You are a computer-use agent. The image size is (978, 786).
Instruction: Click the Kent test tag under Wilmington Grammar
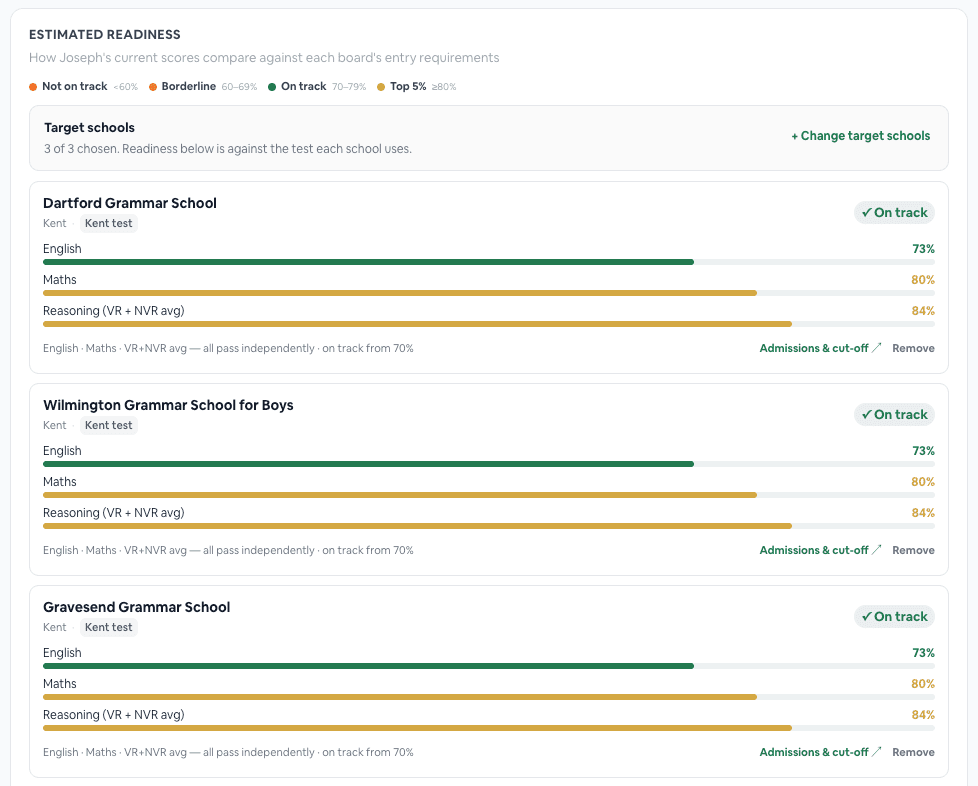click(x=109, y=425)
